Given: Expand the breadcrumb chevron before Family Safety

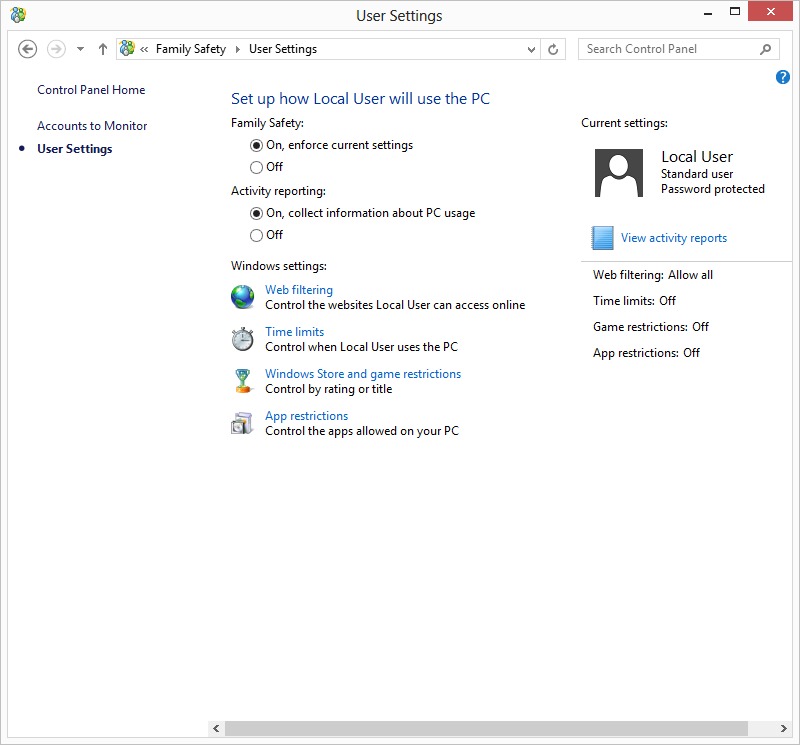Looking at the screenshot, I should [x=145, y=49].
